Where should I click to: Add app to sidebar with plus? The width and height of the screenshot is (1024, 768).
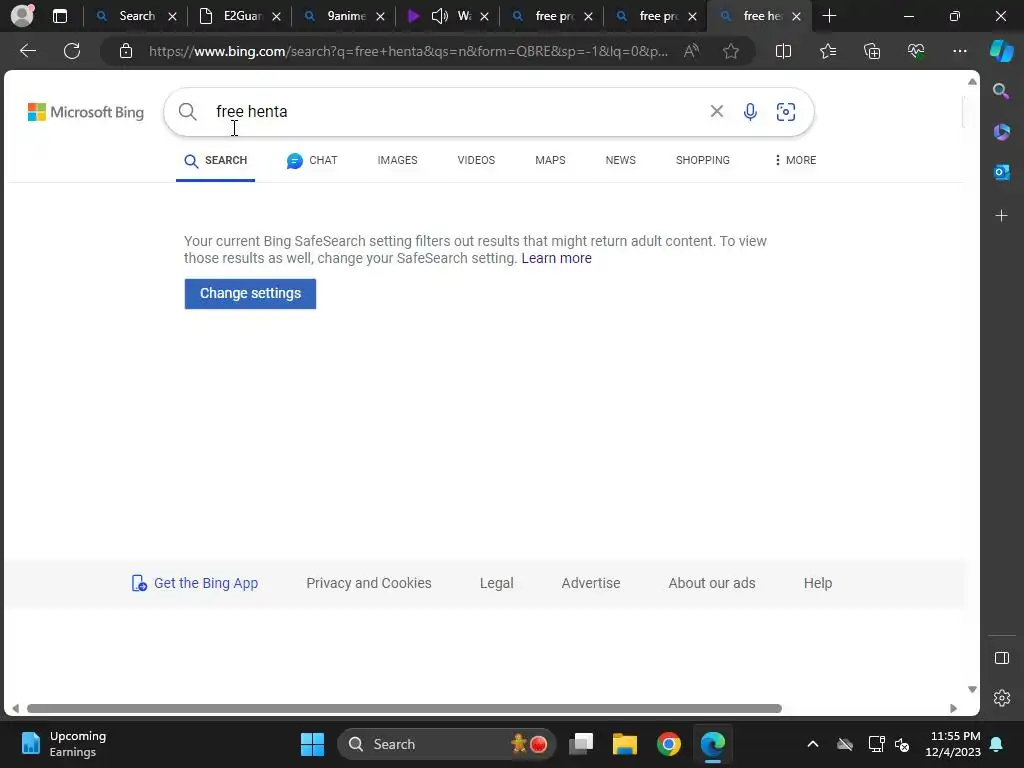(x=1001, y=216)
